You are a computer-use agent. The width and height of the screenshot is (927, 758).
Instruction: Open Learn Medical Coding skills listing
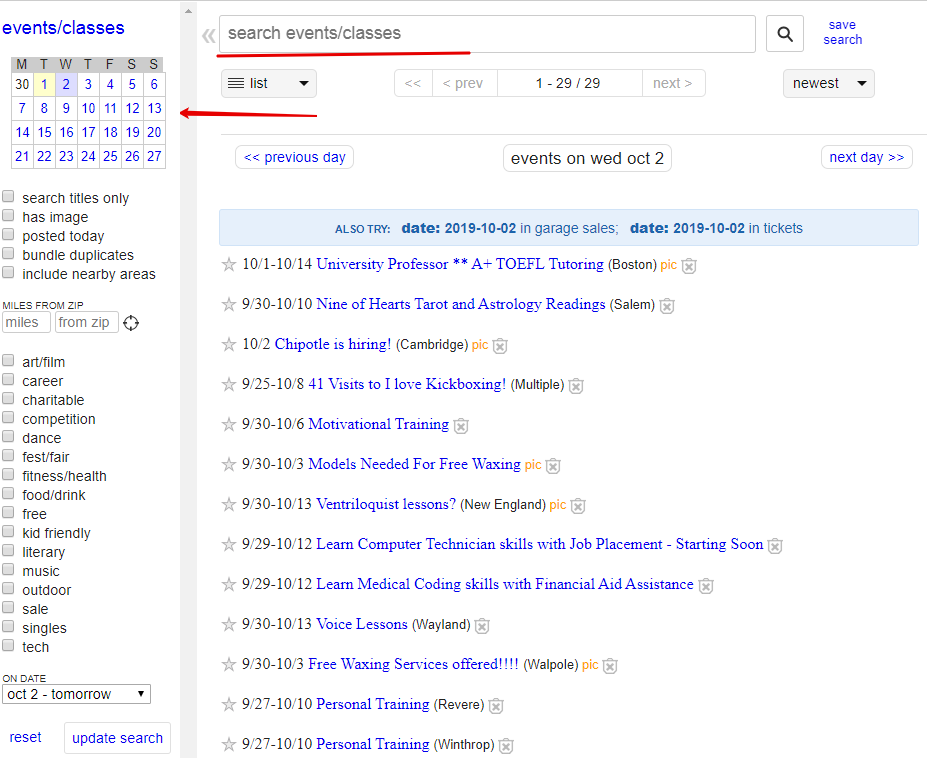[505, 584]
